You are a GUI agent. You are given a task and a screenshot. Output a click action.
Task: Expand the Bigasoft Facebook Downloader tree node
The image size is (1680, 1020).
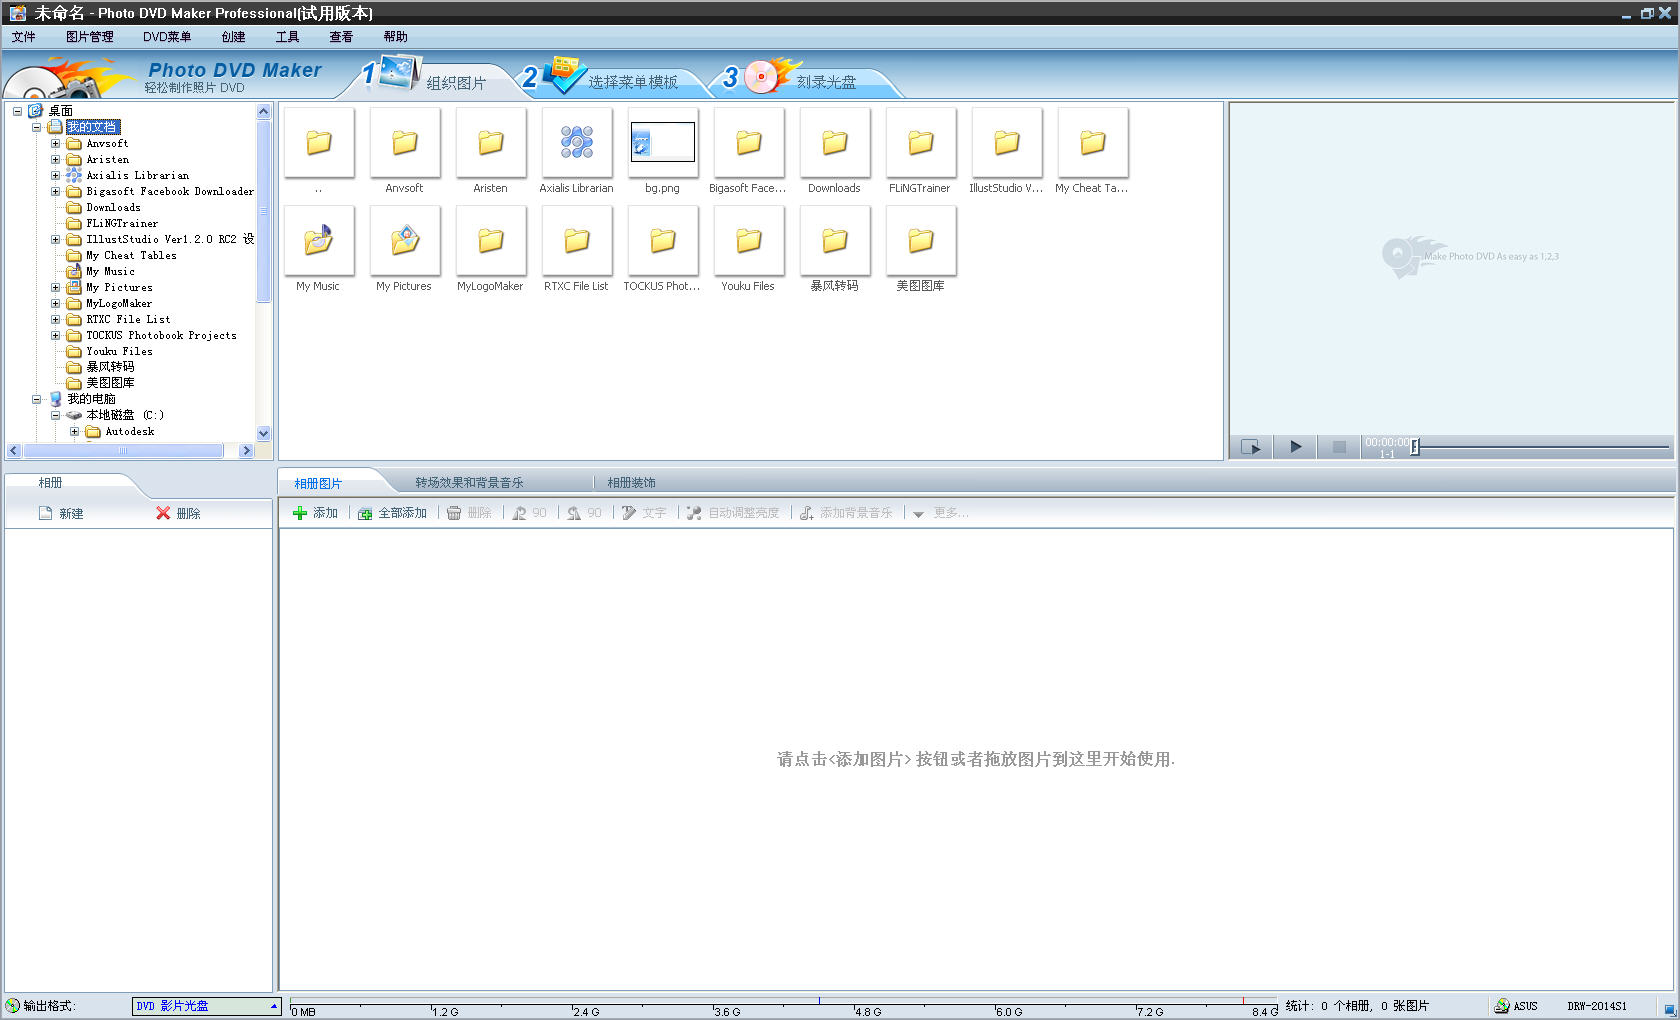pos(56,191)
